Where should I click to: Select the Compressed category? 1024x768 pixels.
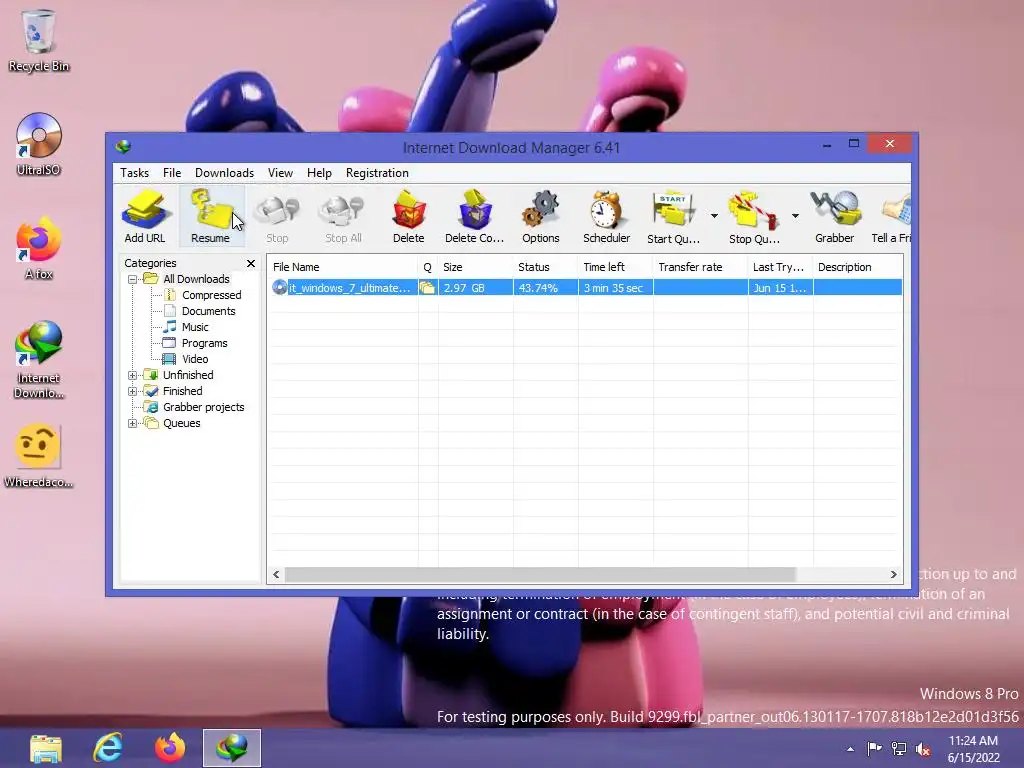point(212,295)
